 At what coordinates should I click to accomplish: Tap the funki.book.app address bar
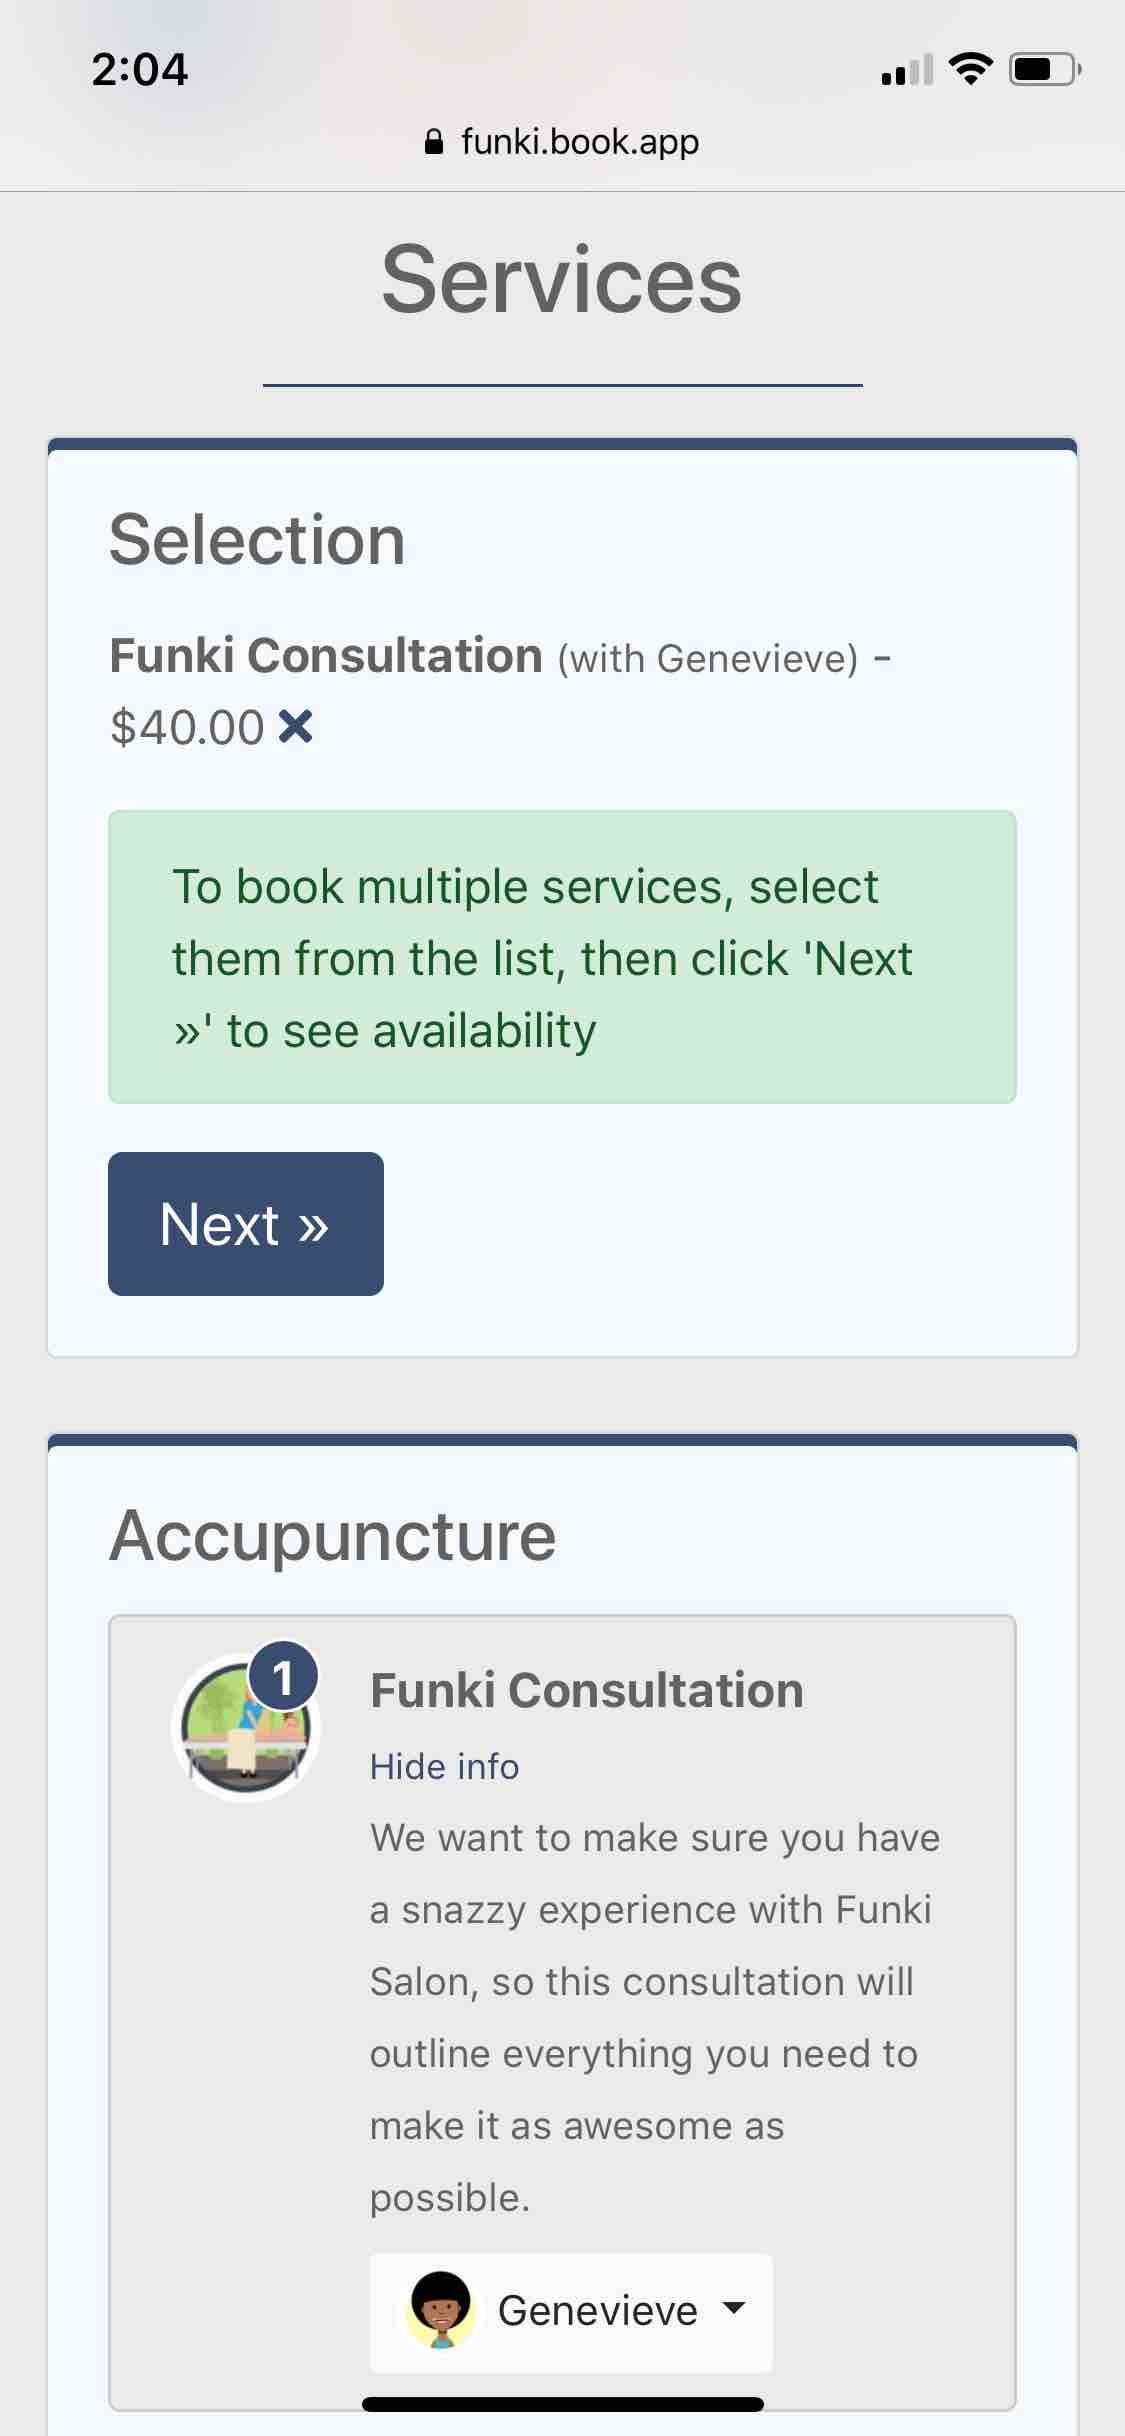562,142
